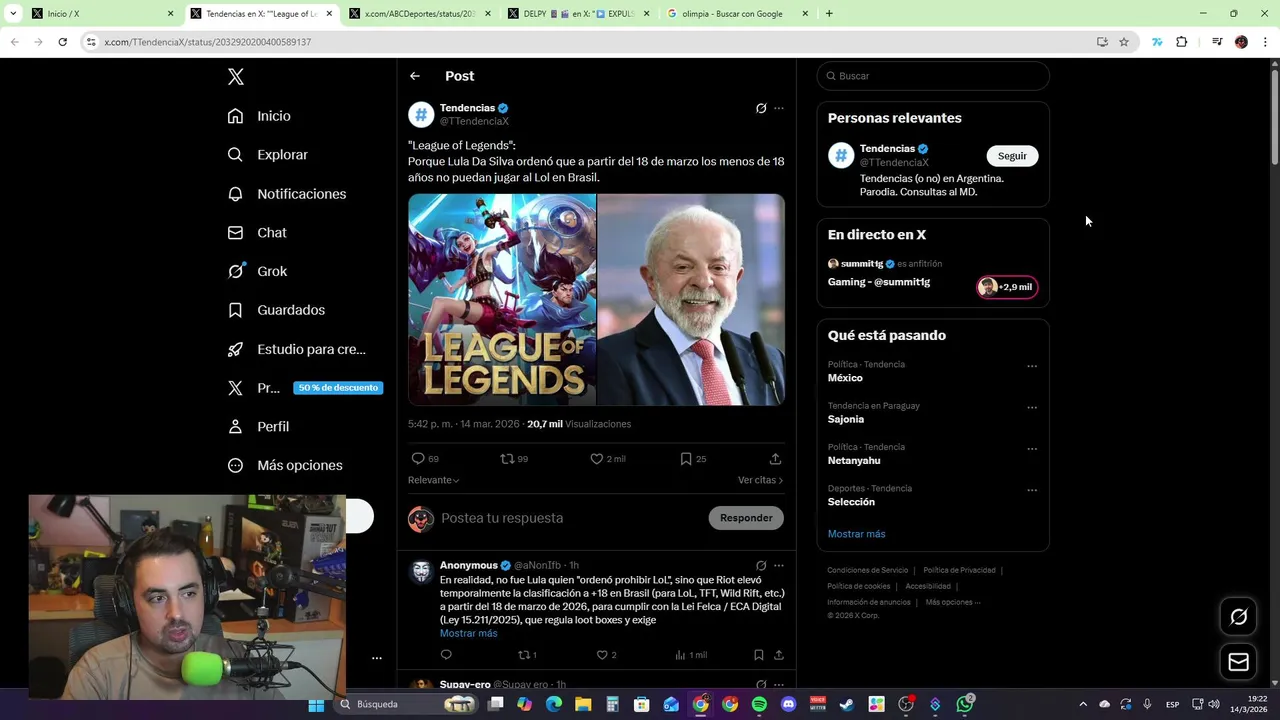Click 50 % de descuento Premium badge
The height and width of the screenshot is (720, 1280).
pyautogui.click(x=338, y=388)
